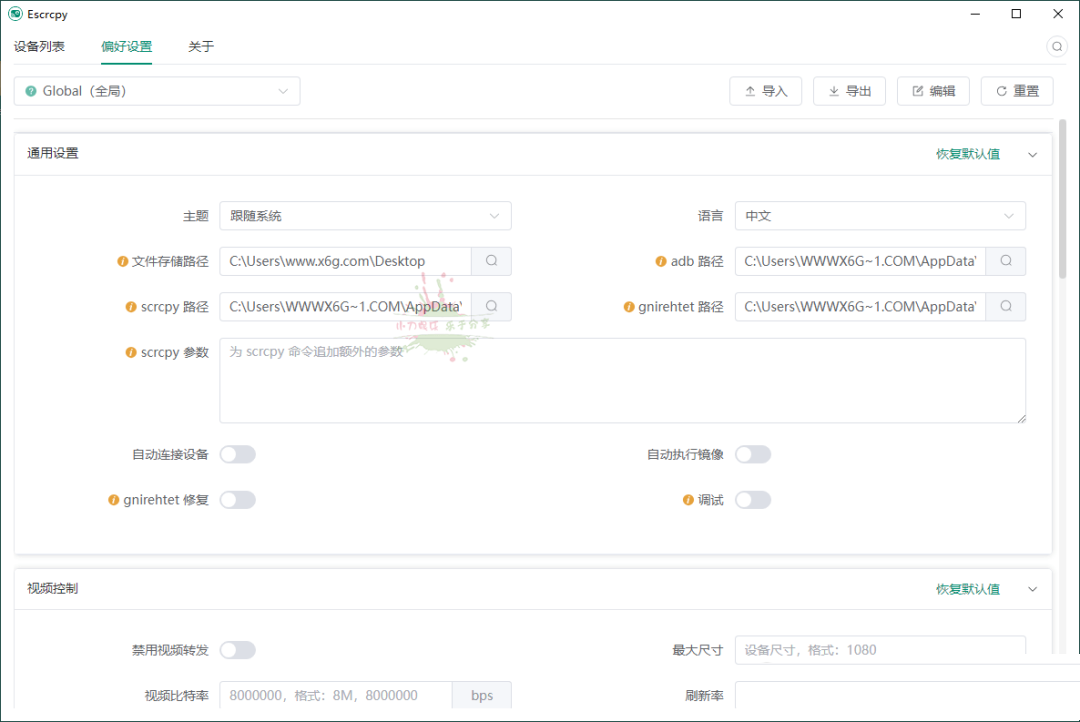Click 恢复默认值 in 视频控制 header
This screenshot has height=722, width=1080.
tap(968, 589)
